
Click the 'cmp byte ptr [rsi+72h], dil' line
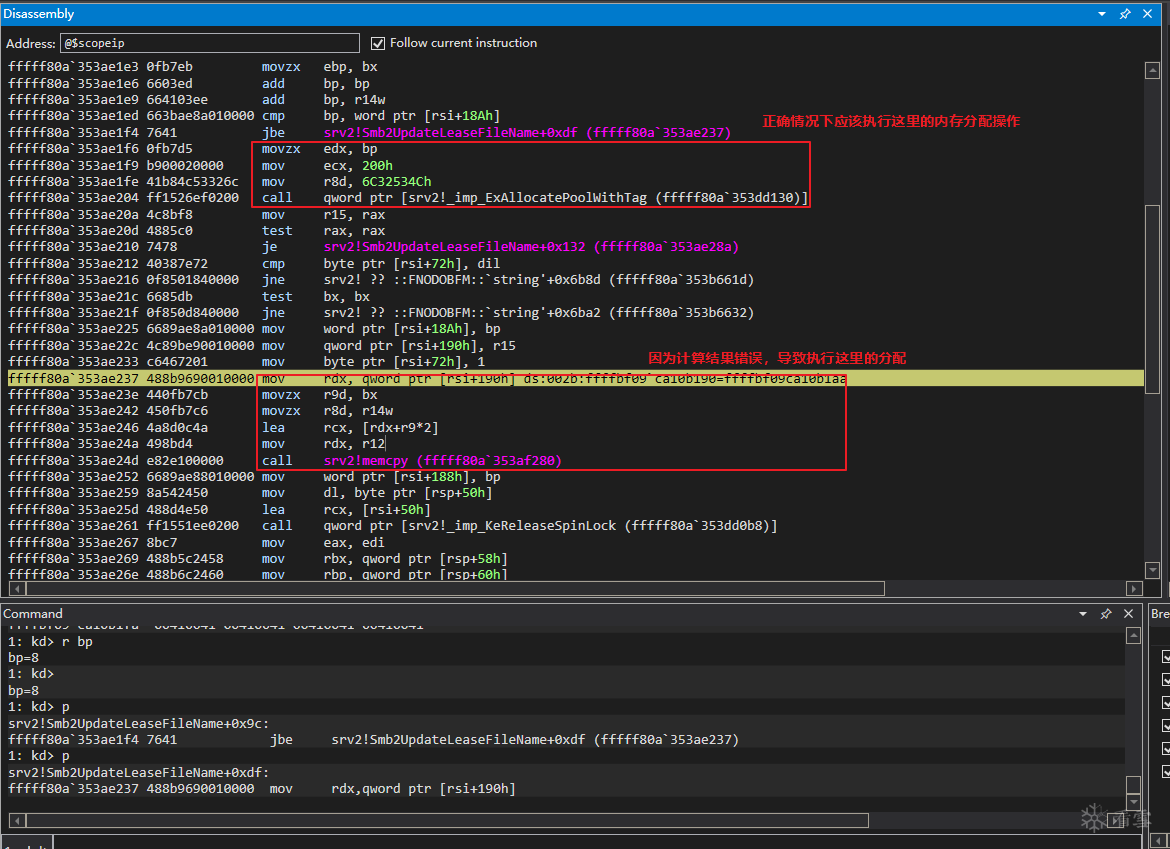pyautogui.click(x=254, y=263)
